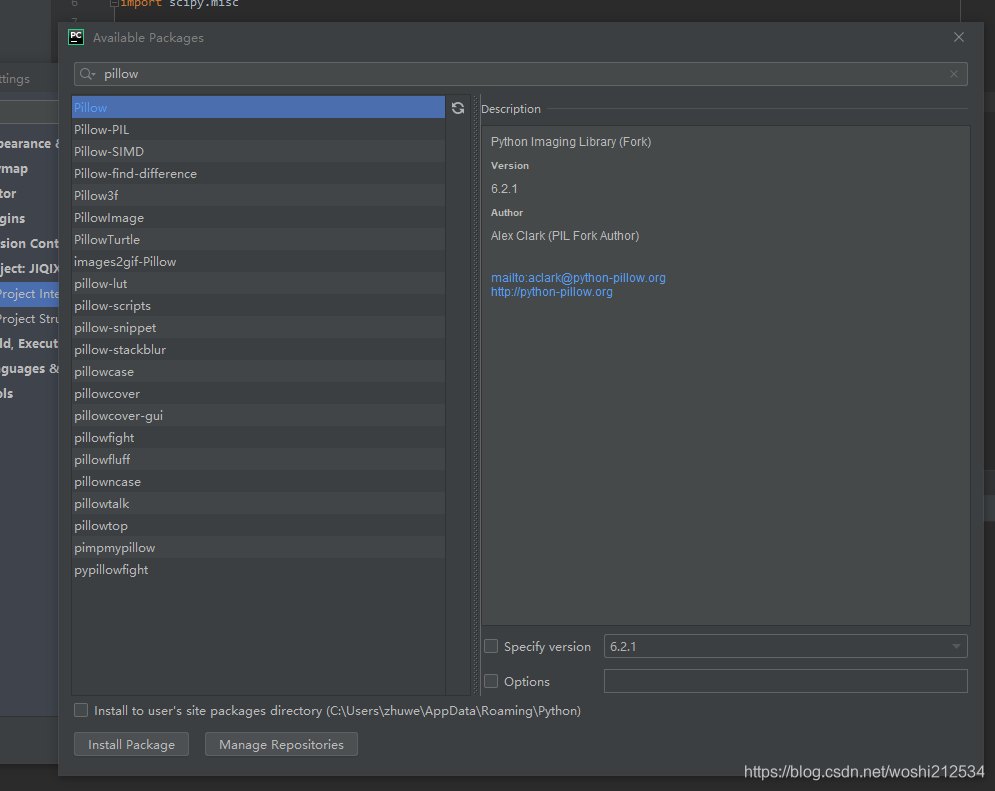Screen dimensions: 995x791
Task: Open search history via magnifier icon
Action: (x=88, y=74)
